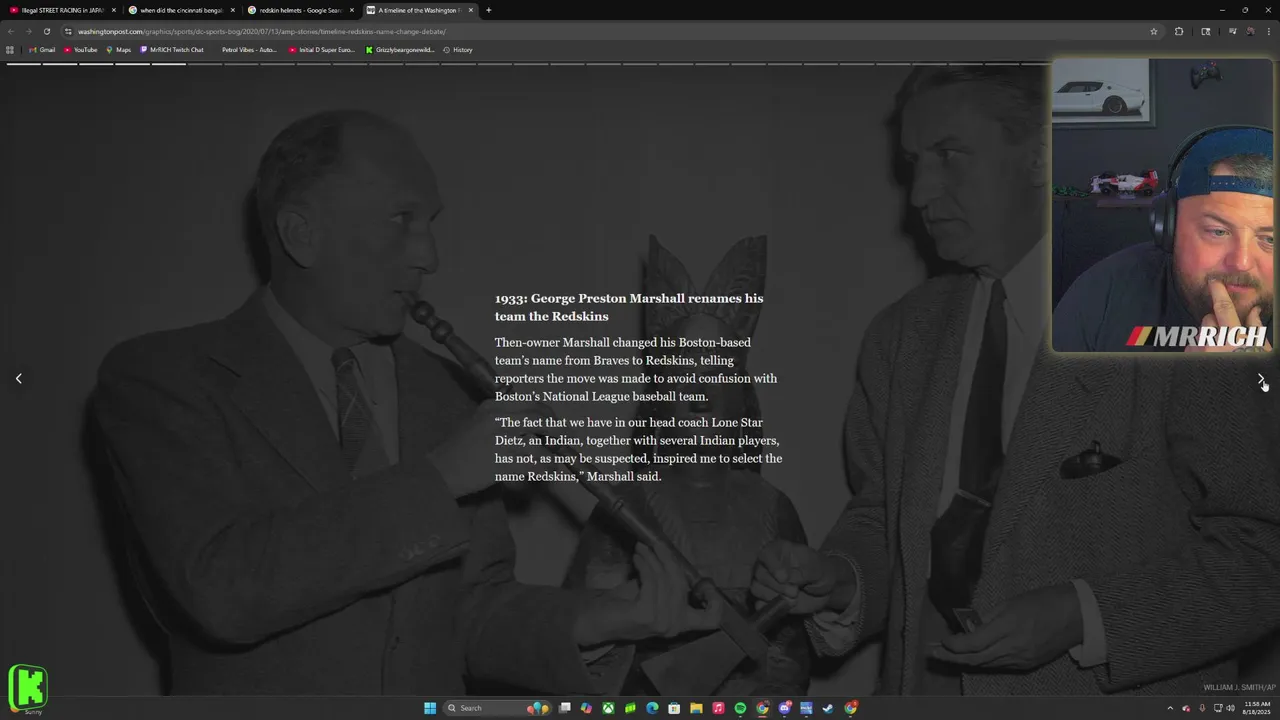Click the browser forward arrow
Screen dimensions: 1280x720
[x=28, y=31]
